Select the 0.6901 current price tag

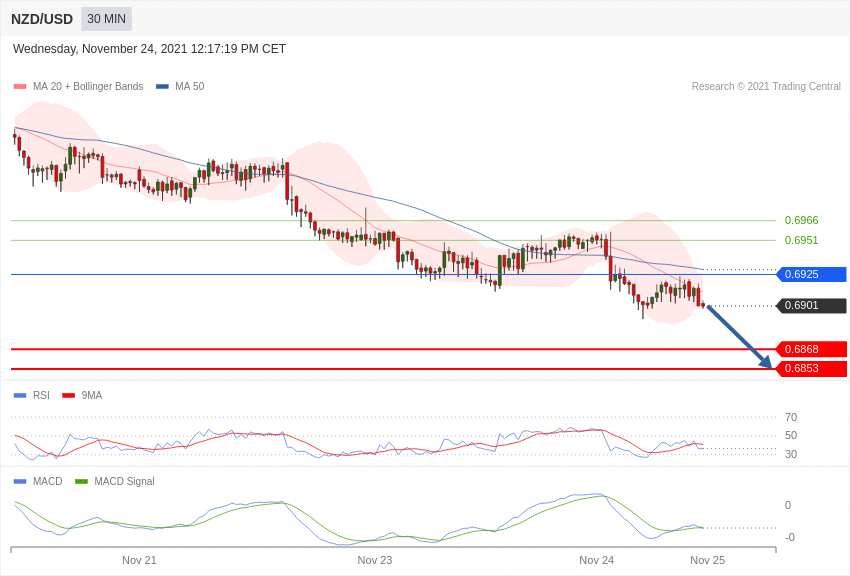pos(812,306)
